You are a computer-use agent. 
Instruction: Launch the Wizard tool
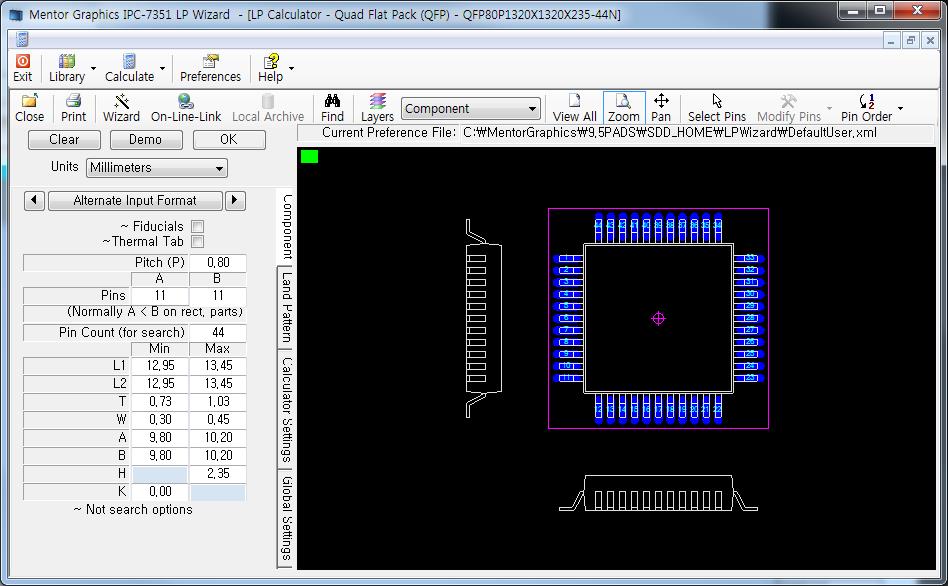[121, 109]
